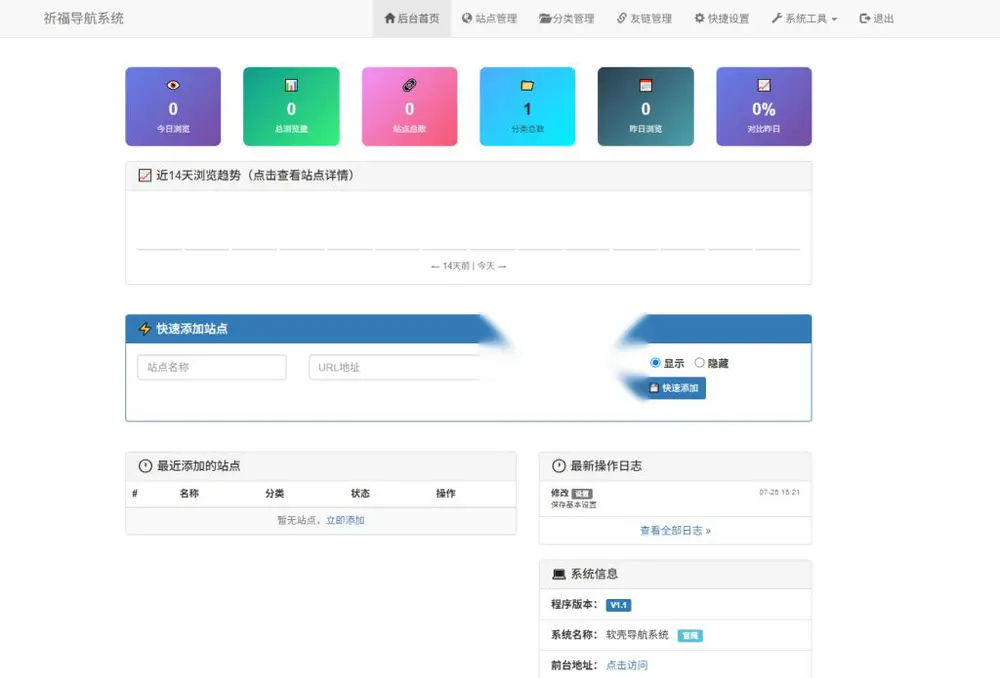1000x678 pixels.
Task: Click the 软壳导航系统 system name text
Action: 637,635
